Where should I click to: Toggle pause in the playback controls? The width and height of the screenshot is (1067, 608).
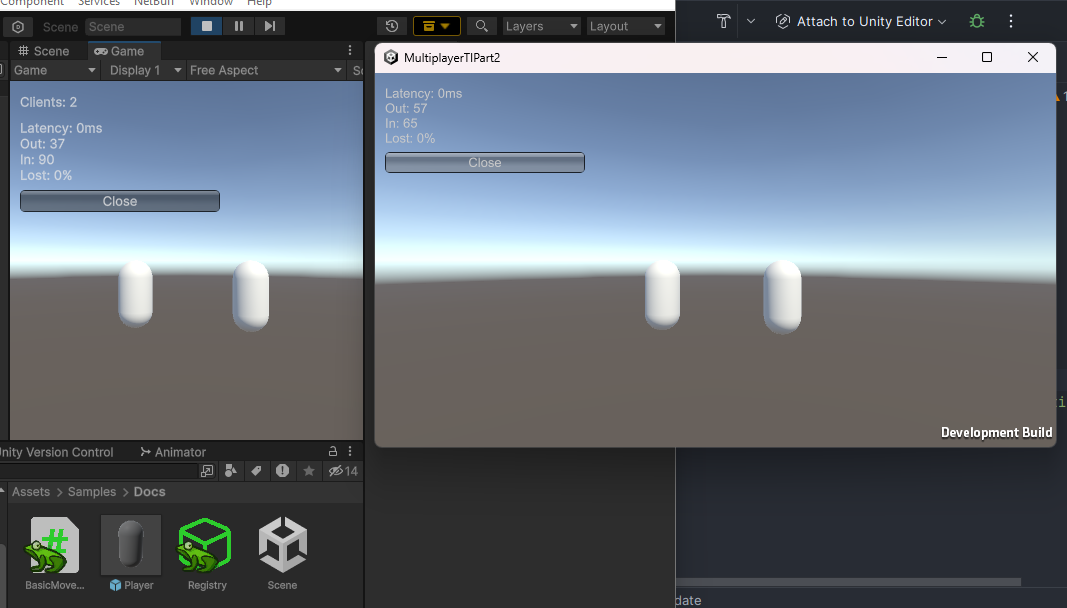[x=237, y=25]
